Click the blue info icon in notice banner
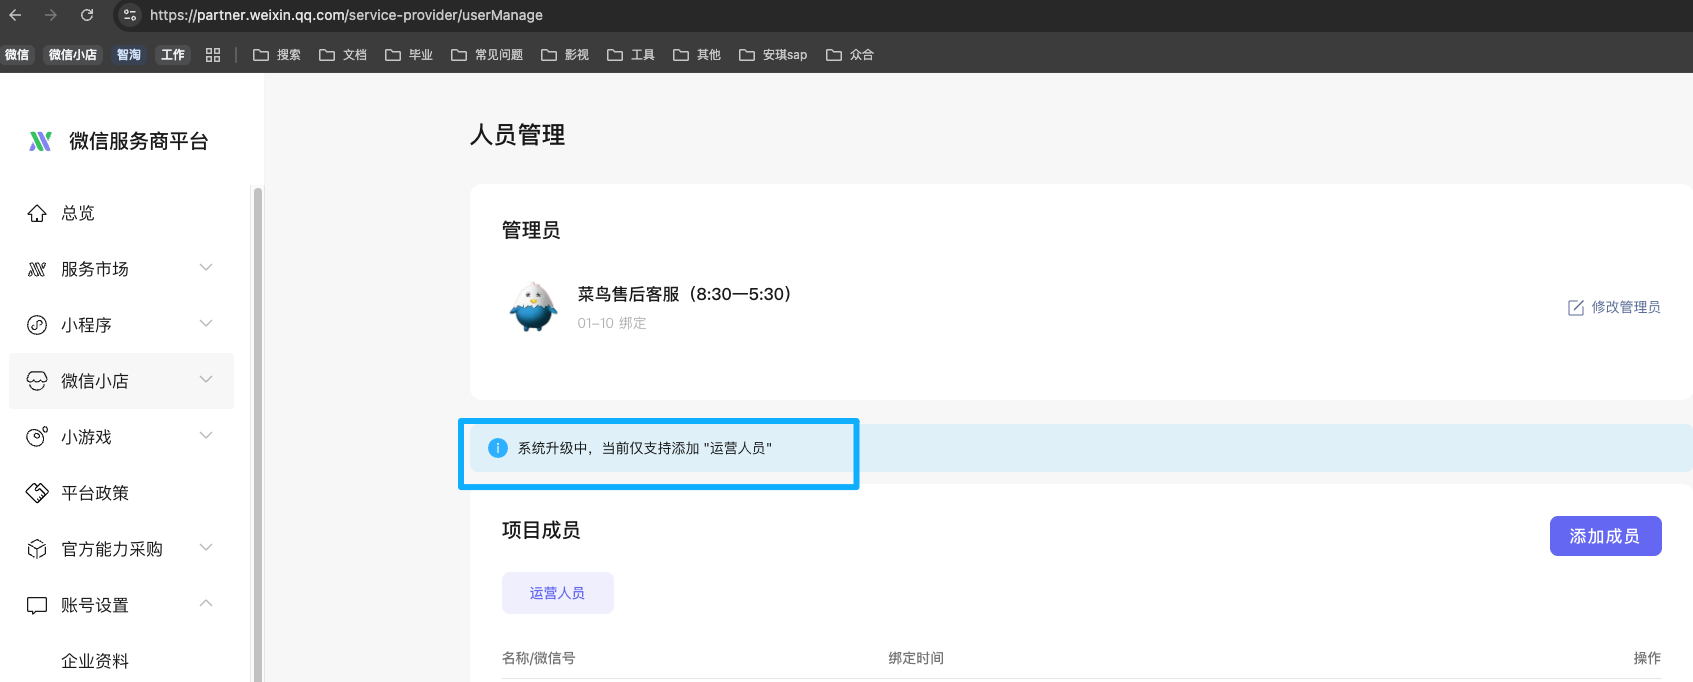Viewport: 1693px width, 682px height. click(x=497, y=448)
